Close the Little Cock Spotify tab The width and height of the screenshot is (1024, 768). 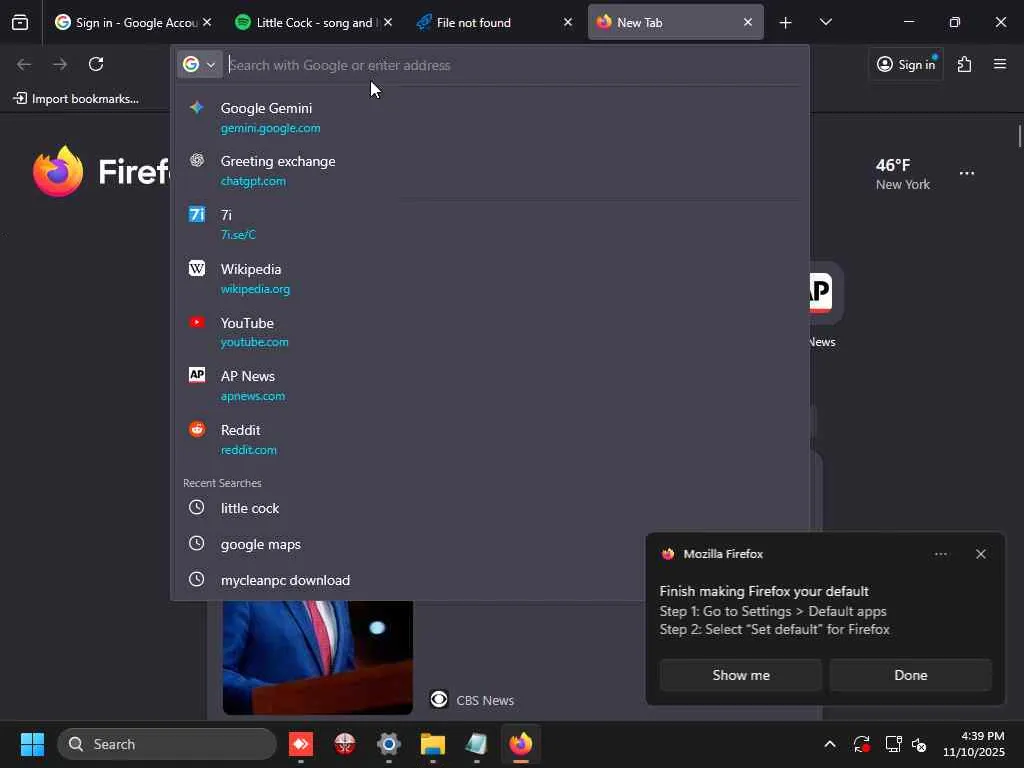pos(388,22)
